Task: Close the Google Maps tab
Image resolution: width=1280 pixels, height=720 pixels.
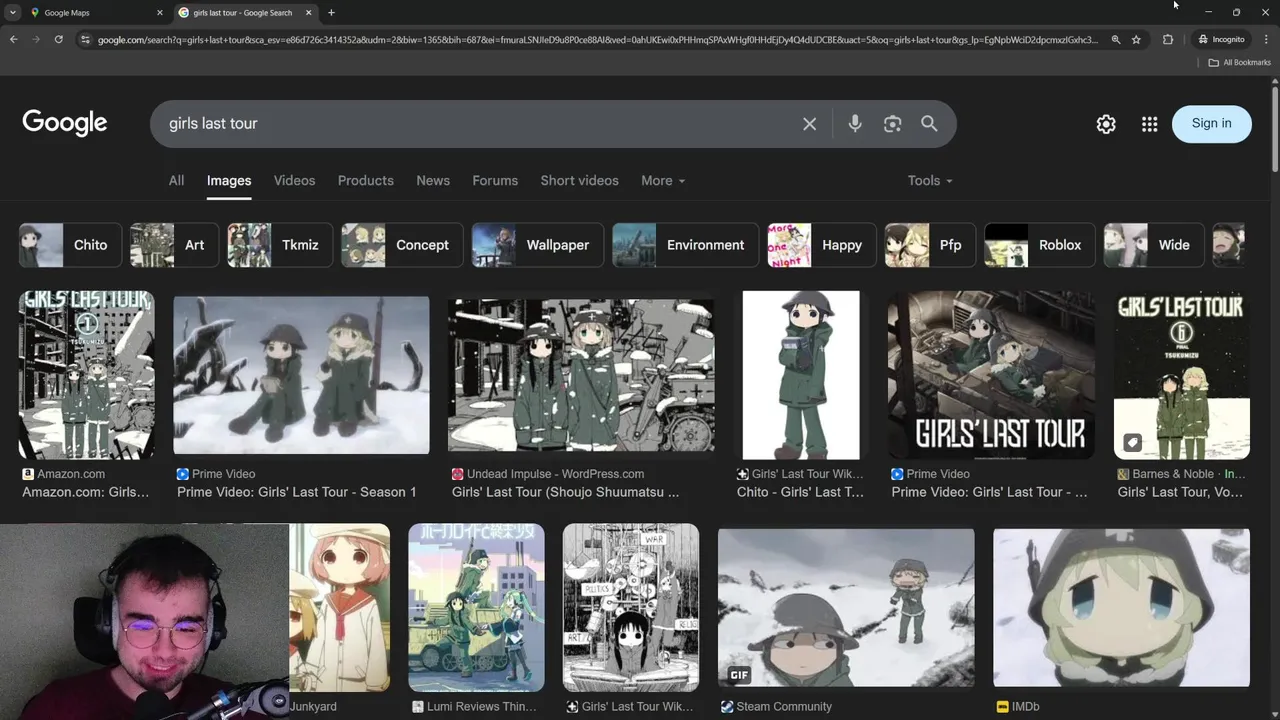Action: tap(160, 13)
